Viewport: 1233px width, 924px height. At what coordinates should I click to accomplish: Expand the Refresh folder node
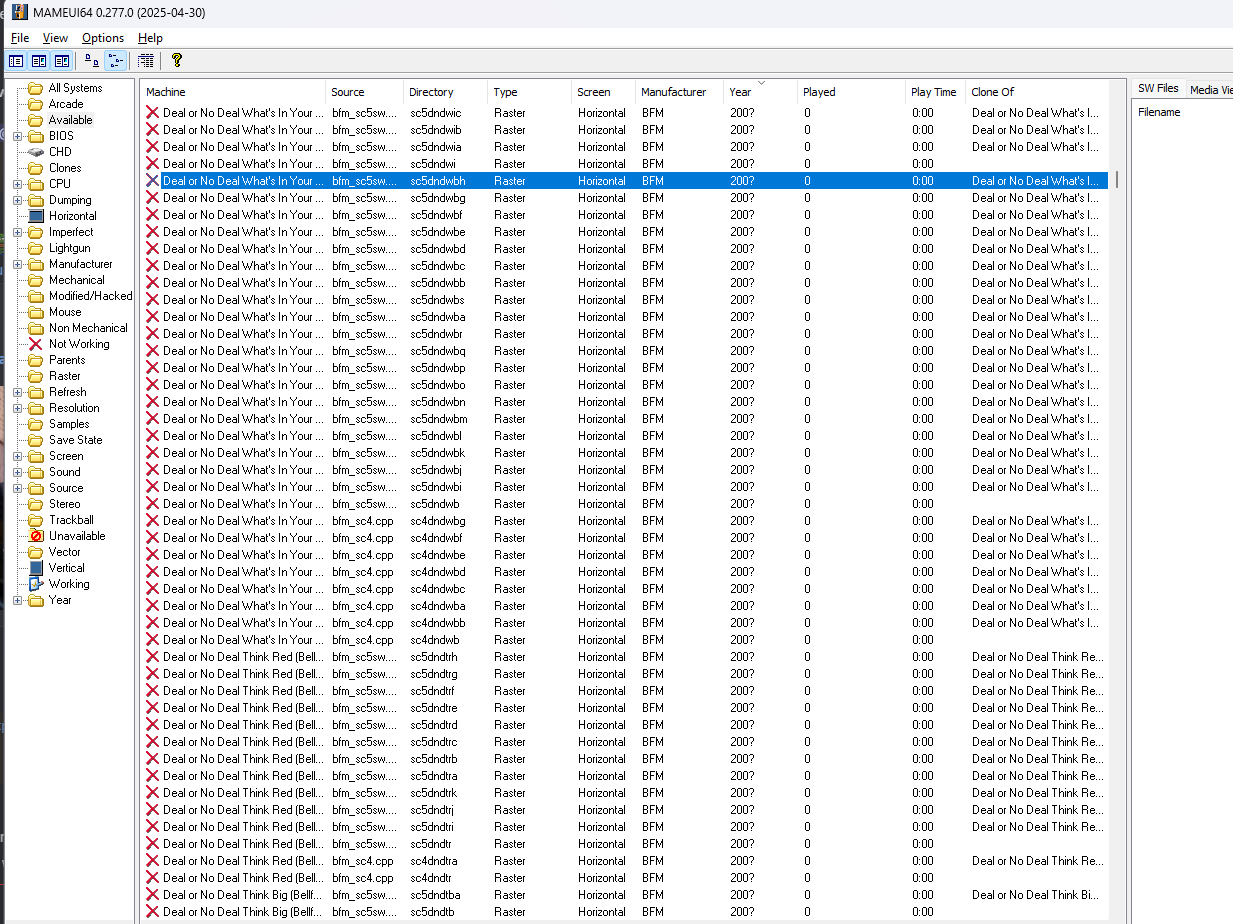pyautogui.click(x=17, y=392)
